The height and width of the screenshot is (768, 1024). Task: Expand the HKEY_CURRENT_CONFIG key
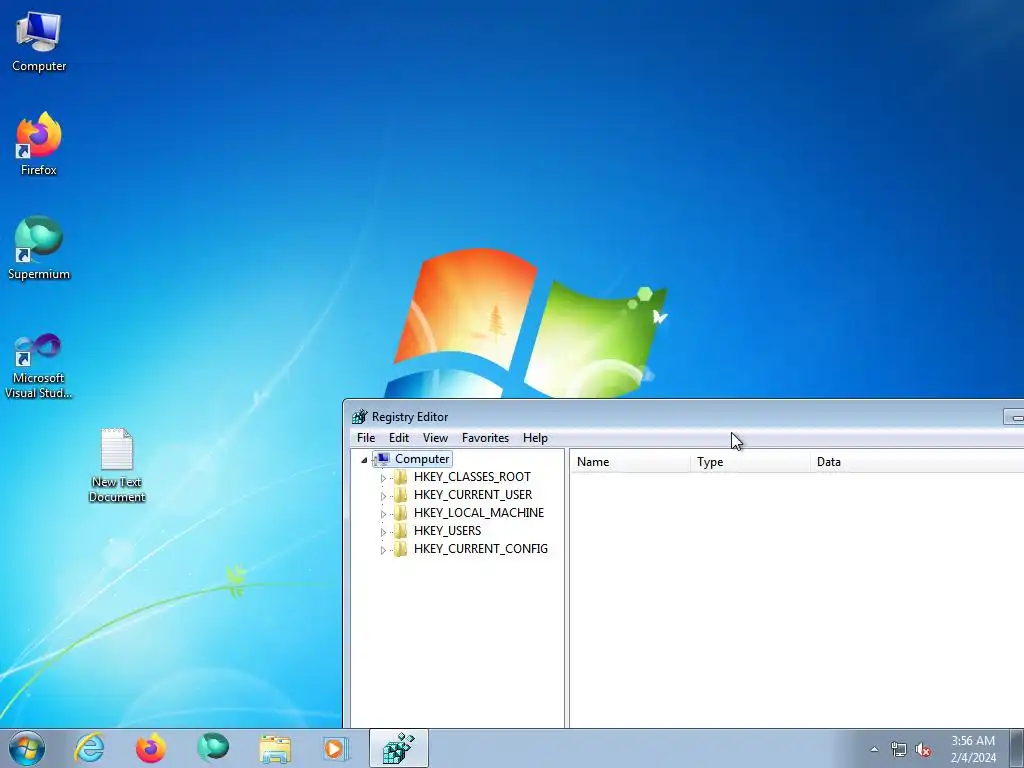(x=383, y=550)
